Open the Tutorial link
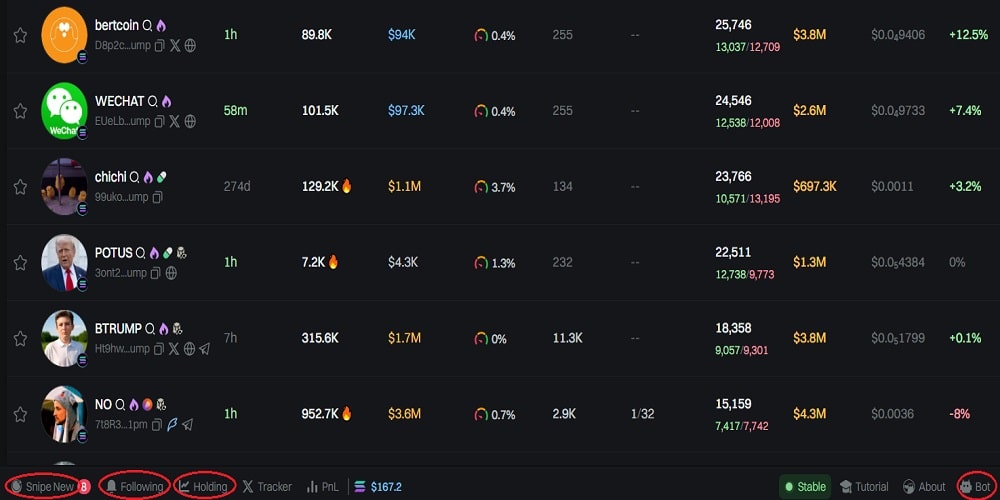 (x=864, y=487)
